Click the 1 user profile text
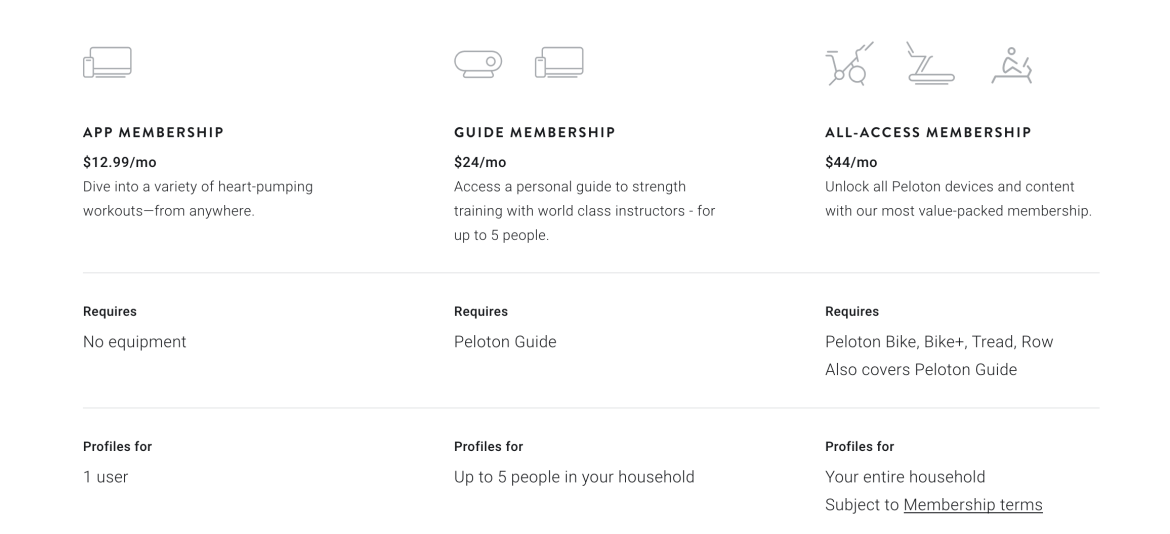 tap(106, 477)
